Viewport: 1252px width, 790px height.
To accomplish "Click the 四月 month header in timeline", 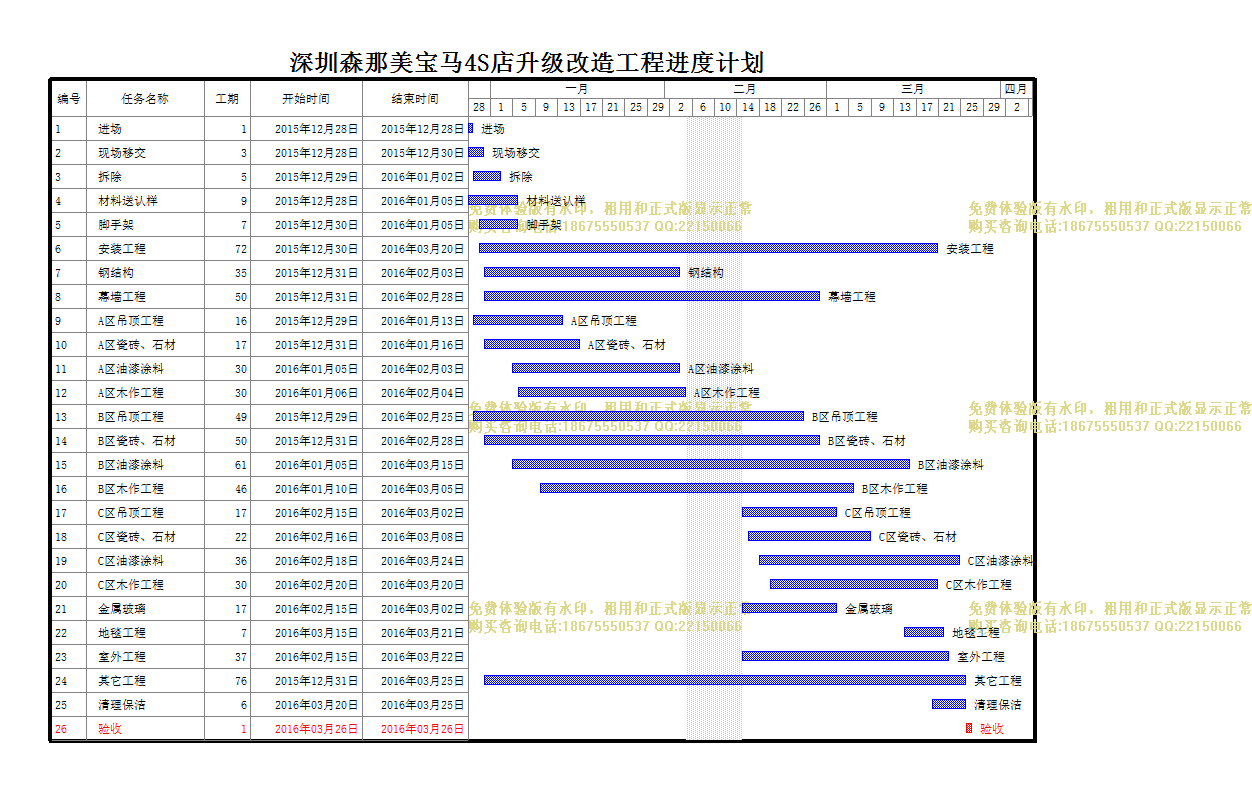I will tap(1016, 89).
